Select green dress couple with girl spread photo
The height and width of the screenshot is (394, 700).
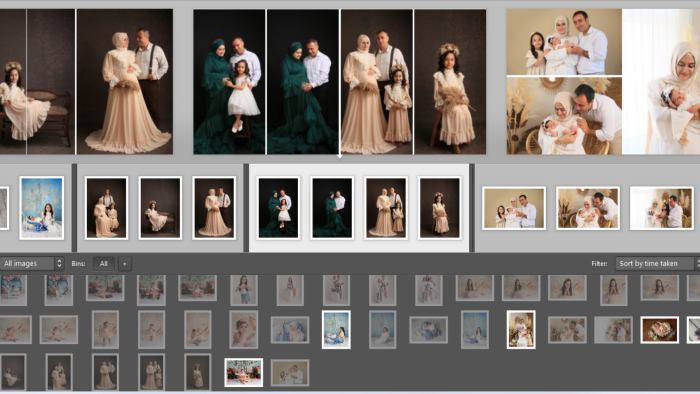tap(229, 82)
